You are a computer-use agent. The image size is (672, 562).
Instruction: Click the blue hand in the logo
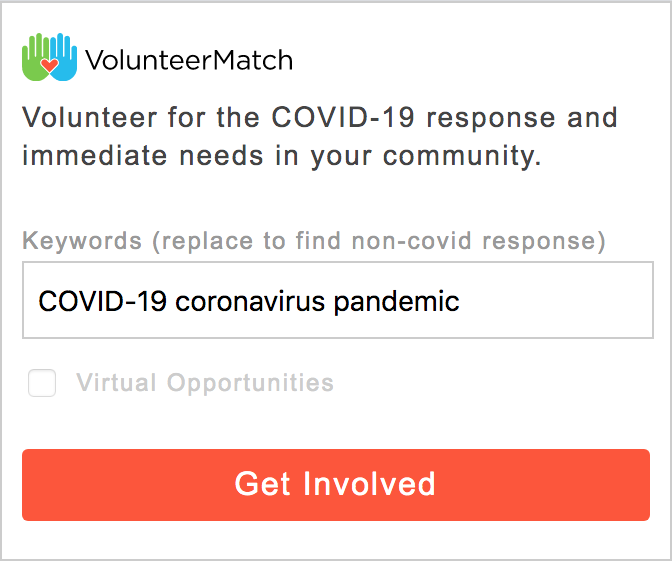tap(64, 57)
